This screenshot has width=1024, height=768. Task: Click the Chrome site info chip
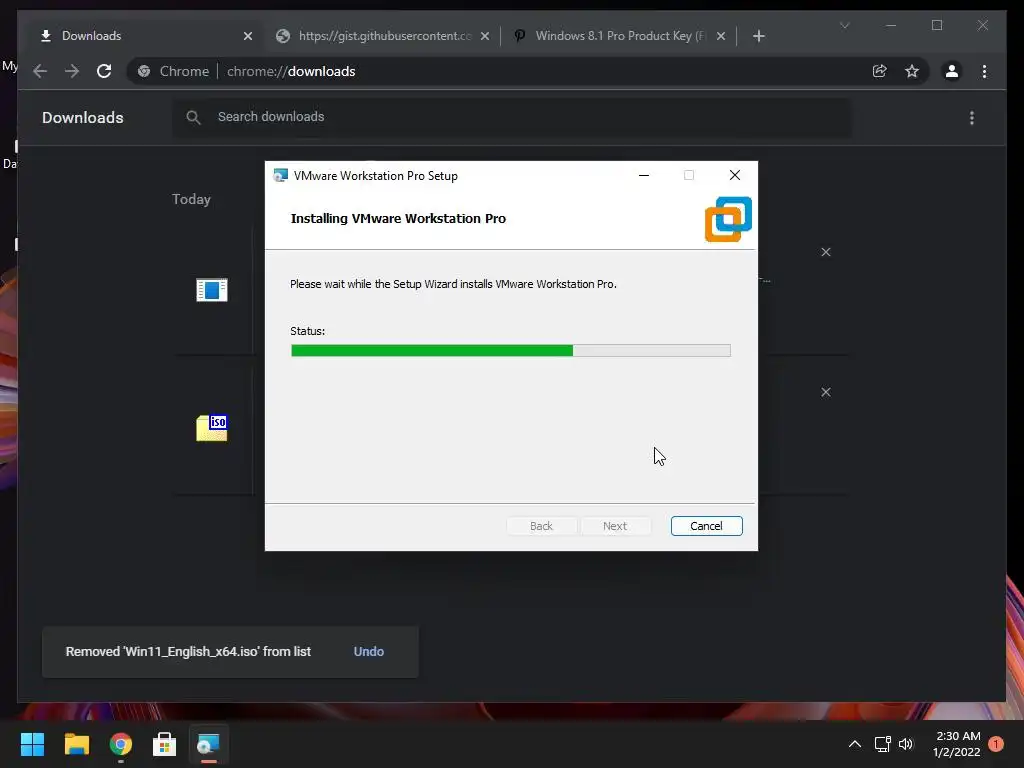click(174, 71)
